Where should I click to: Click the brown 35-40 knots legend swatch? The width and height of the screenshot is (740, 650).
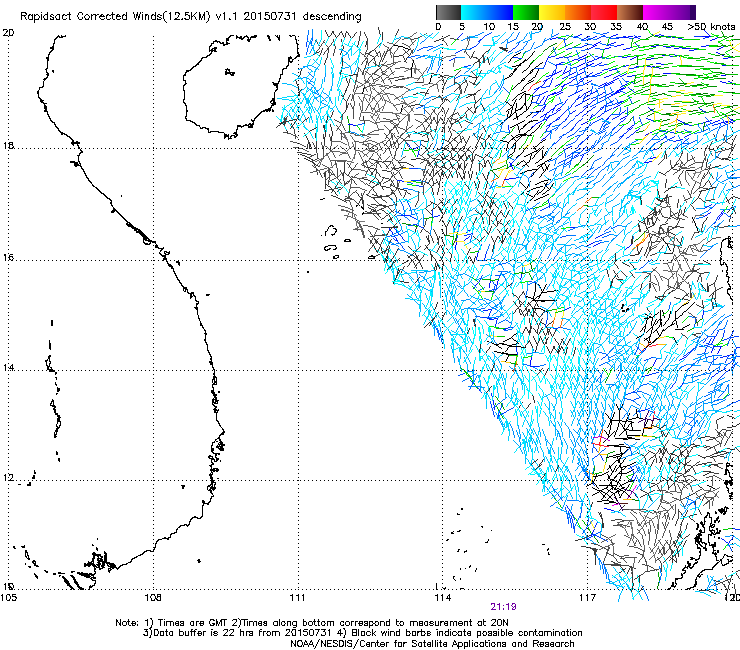(x=630, y=12)
